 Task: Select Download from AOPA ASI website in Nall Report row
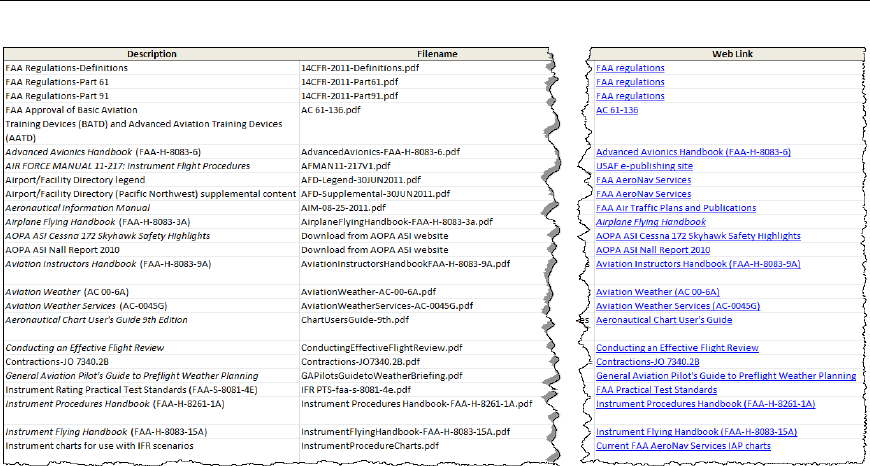375,250
